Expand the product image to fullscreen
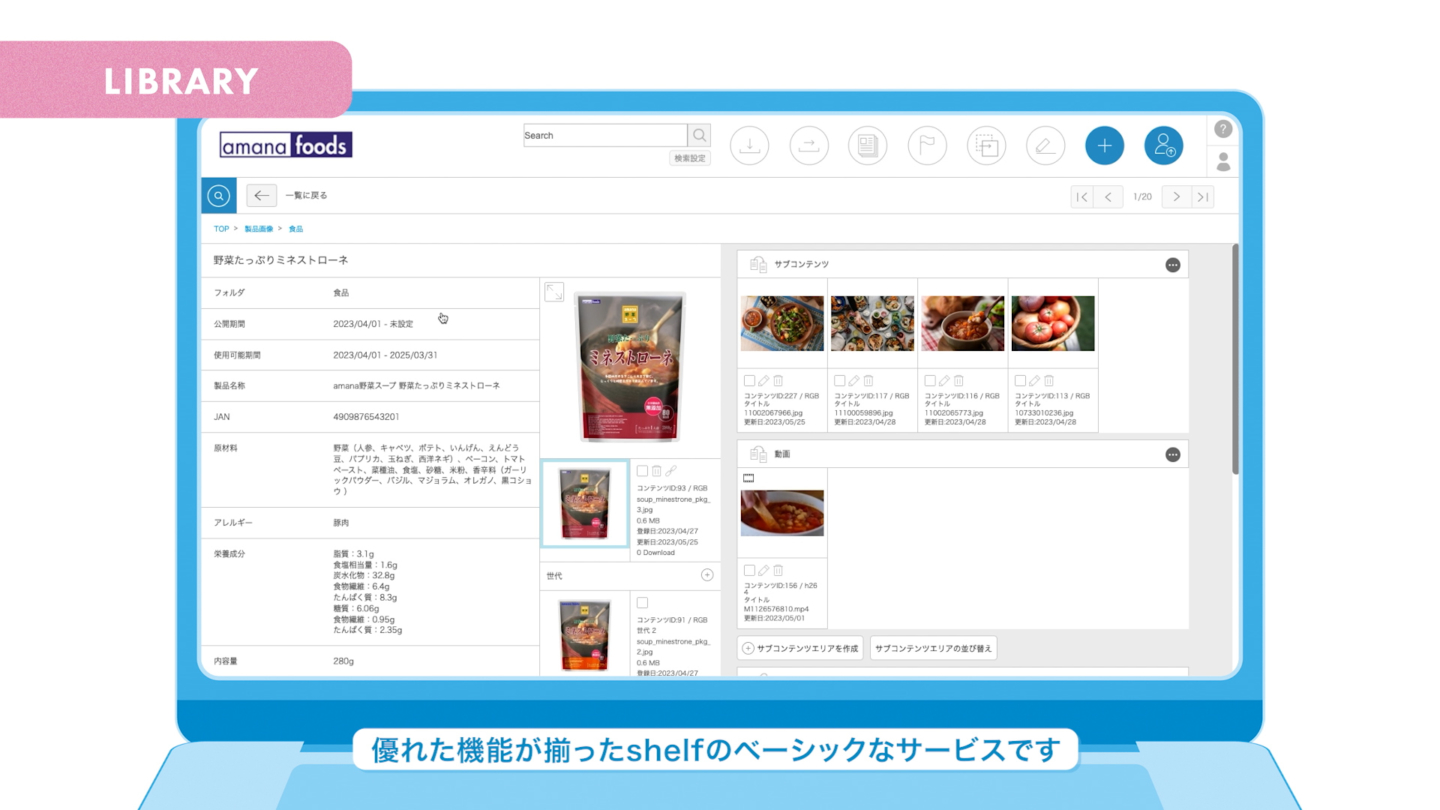 click(x=554, y=292)
